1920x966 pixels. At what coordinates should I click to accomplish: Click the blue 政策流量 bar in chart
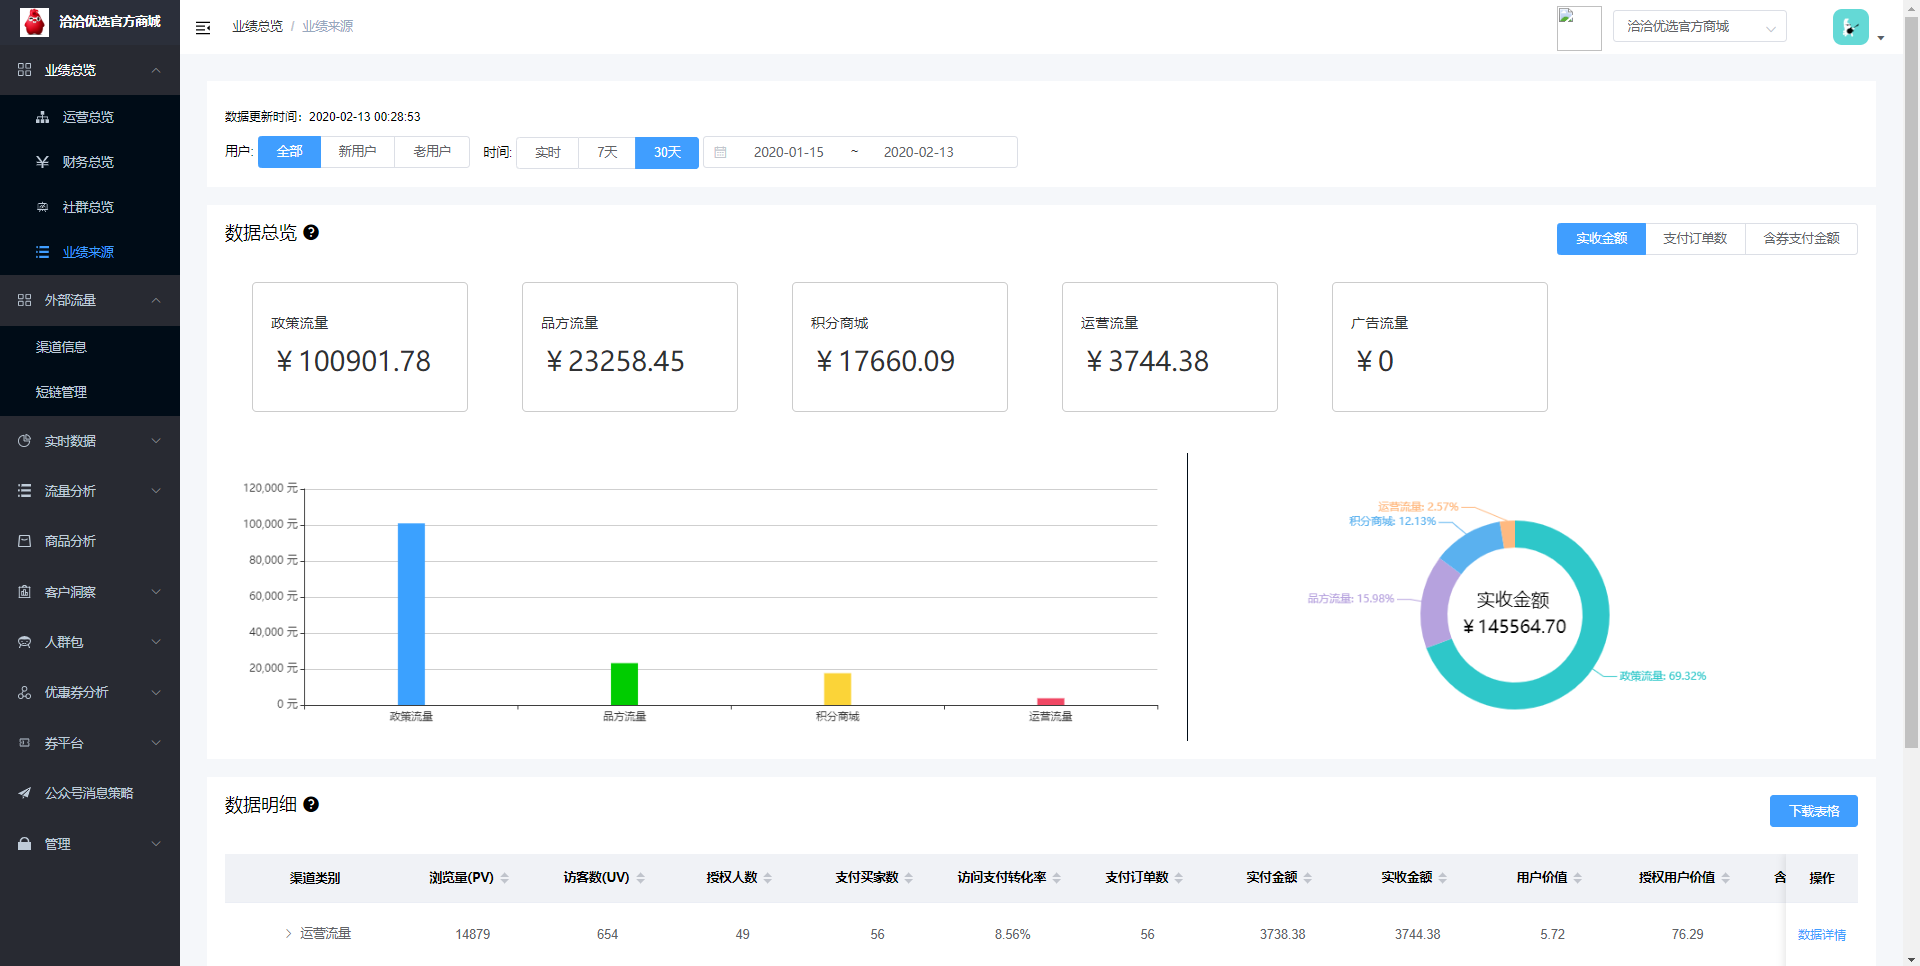click(411, 613)
